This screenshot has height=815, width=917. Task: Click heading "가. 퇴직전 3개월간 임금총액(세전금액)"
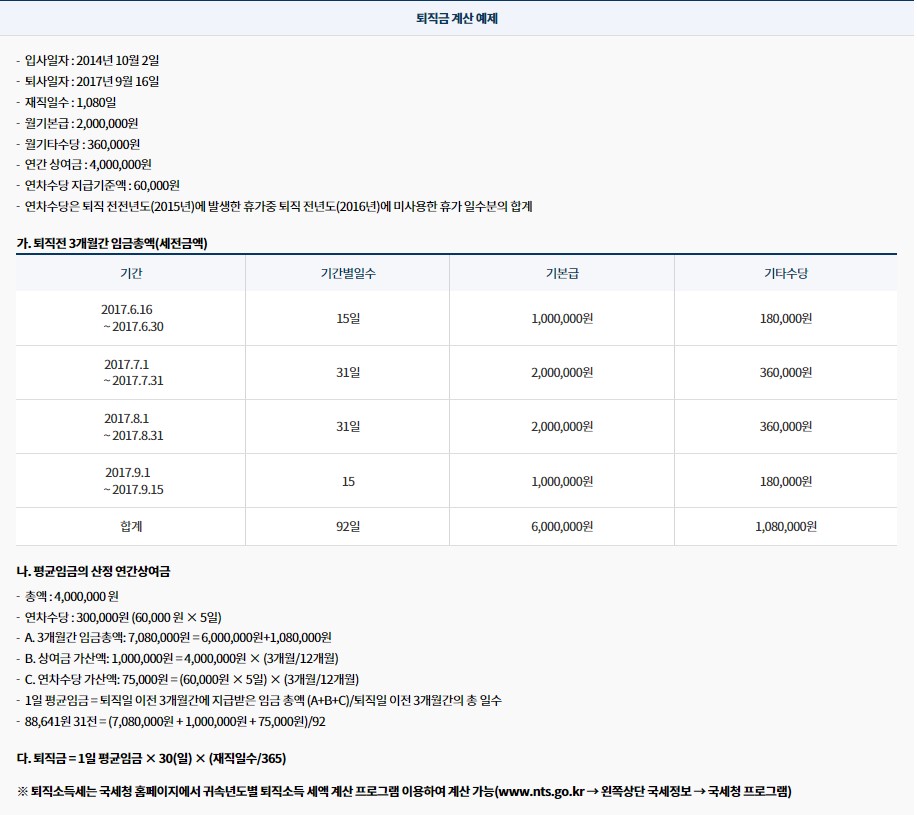pos(112,243)
